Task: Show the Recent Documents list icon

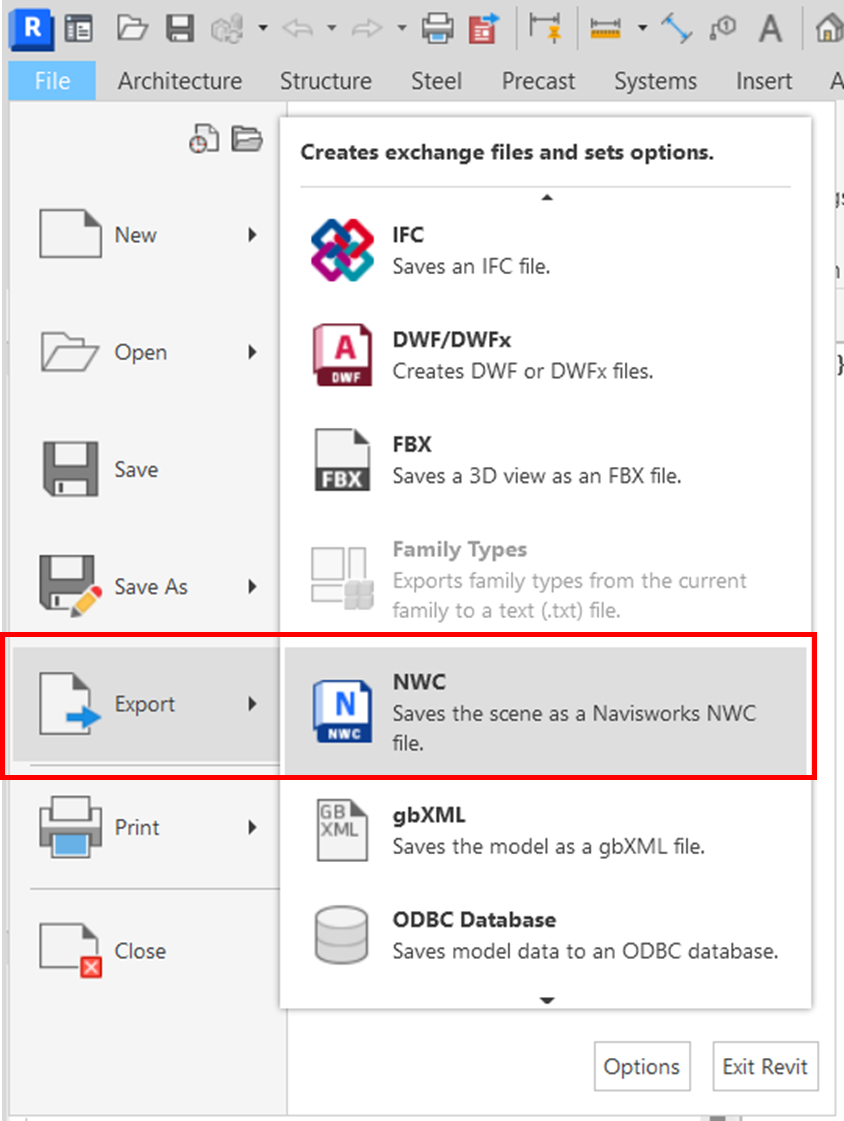Action: tap(203, 140)
